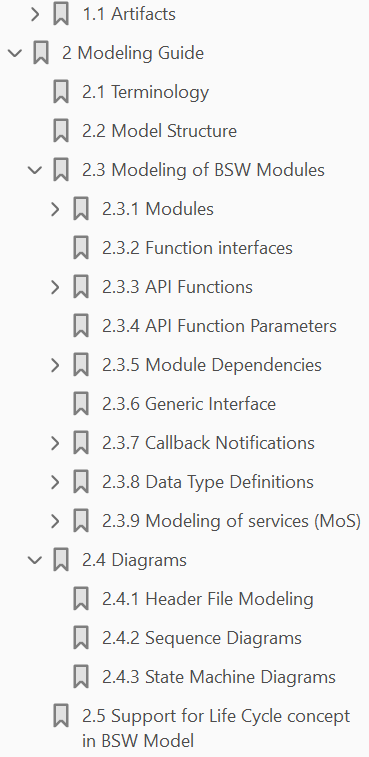Click the bookmark icon for 2.5 Support for Life Cycle

pos(61,716)
